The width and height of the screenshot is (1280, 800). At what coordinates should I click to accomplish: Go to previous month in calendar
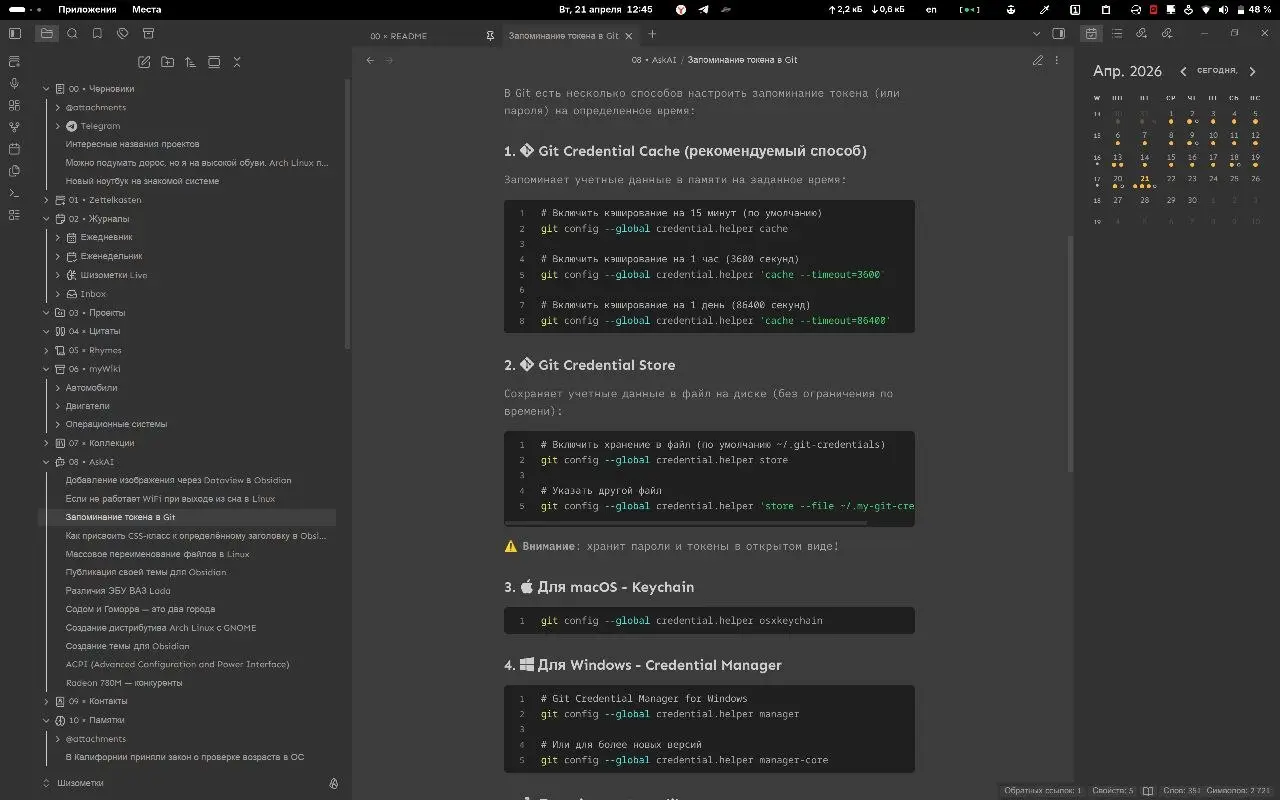1183,71
